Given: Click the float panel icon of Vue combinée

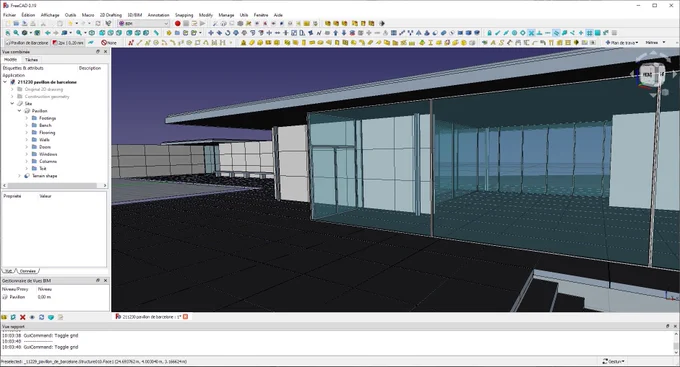Looking at the screenshot, I should tap(98, 52).
